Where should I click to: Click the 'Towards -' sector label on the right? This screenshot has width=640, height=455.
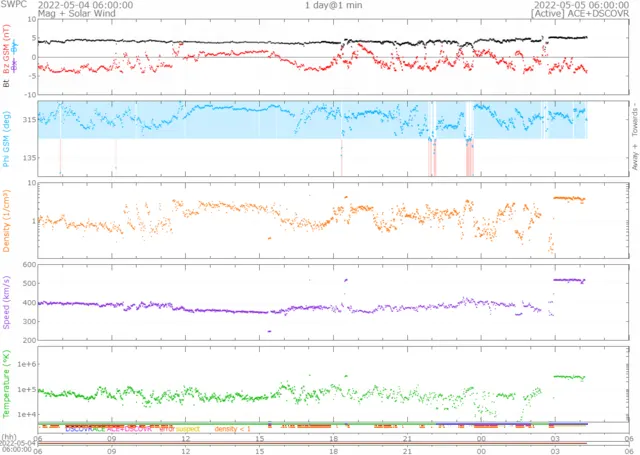click(x=631, y=118)
